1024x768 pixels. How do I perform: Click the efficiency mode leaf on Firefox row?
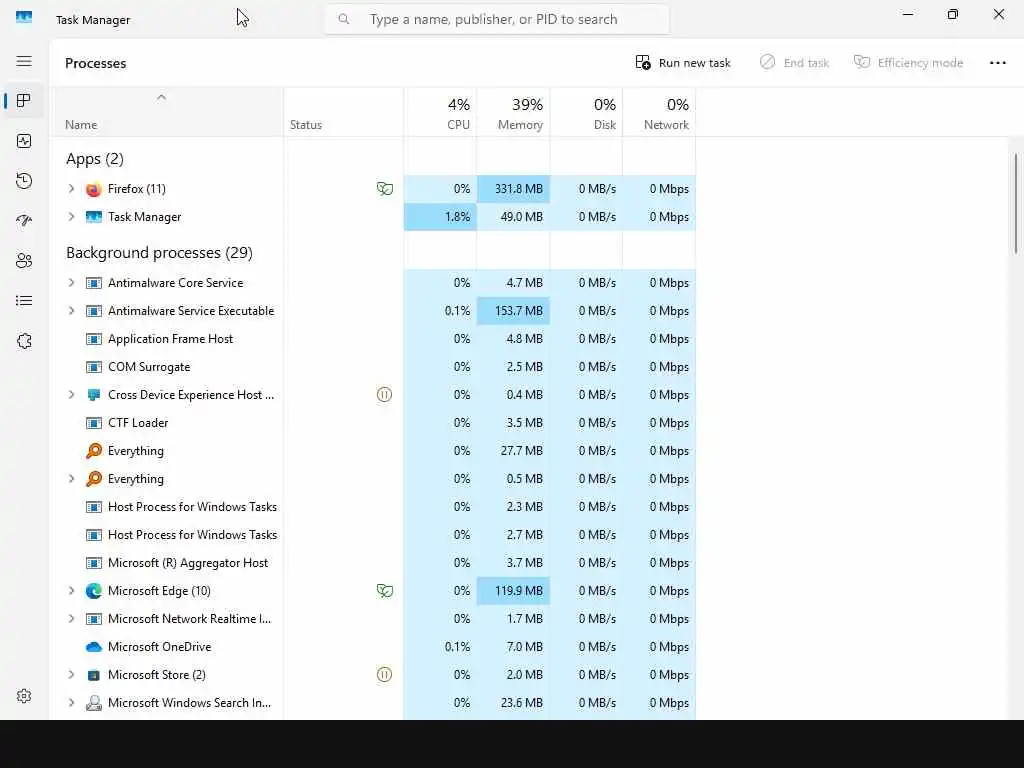coord(385,189)
